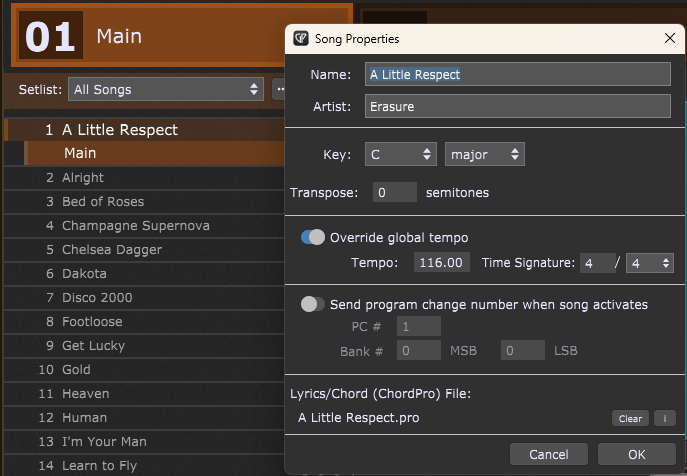
Task: Click the Cancel button
Action: [549, 454]
